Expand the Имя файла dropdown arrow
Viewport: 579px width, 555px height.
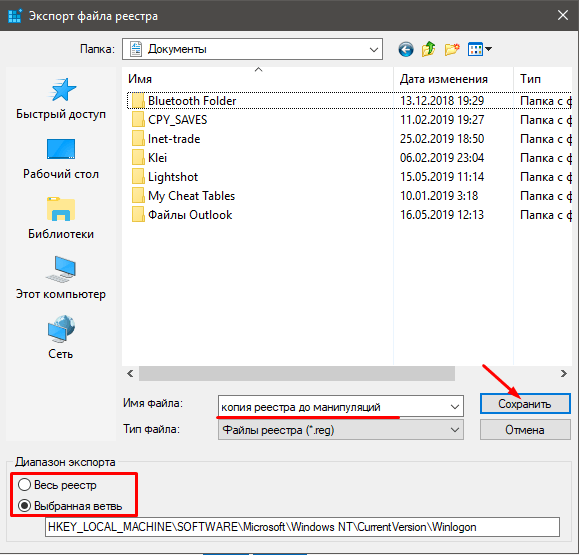(x=455, y=407)
